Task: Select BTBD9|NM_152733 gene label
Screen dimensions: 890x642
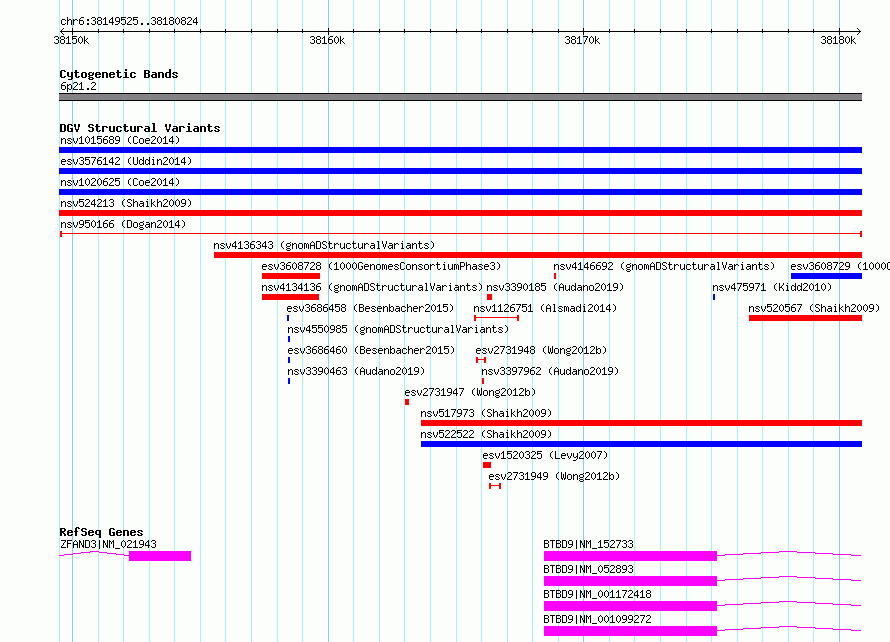Action: (588, 544)
